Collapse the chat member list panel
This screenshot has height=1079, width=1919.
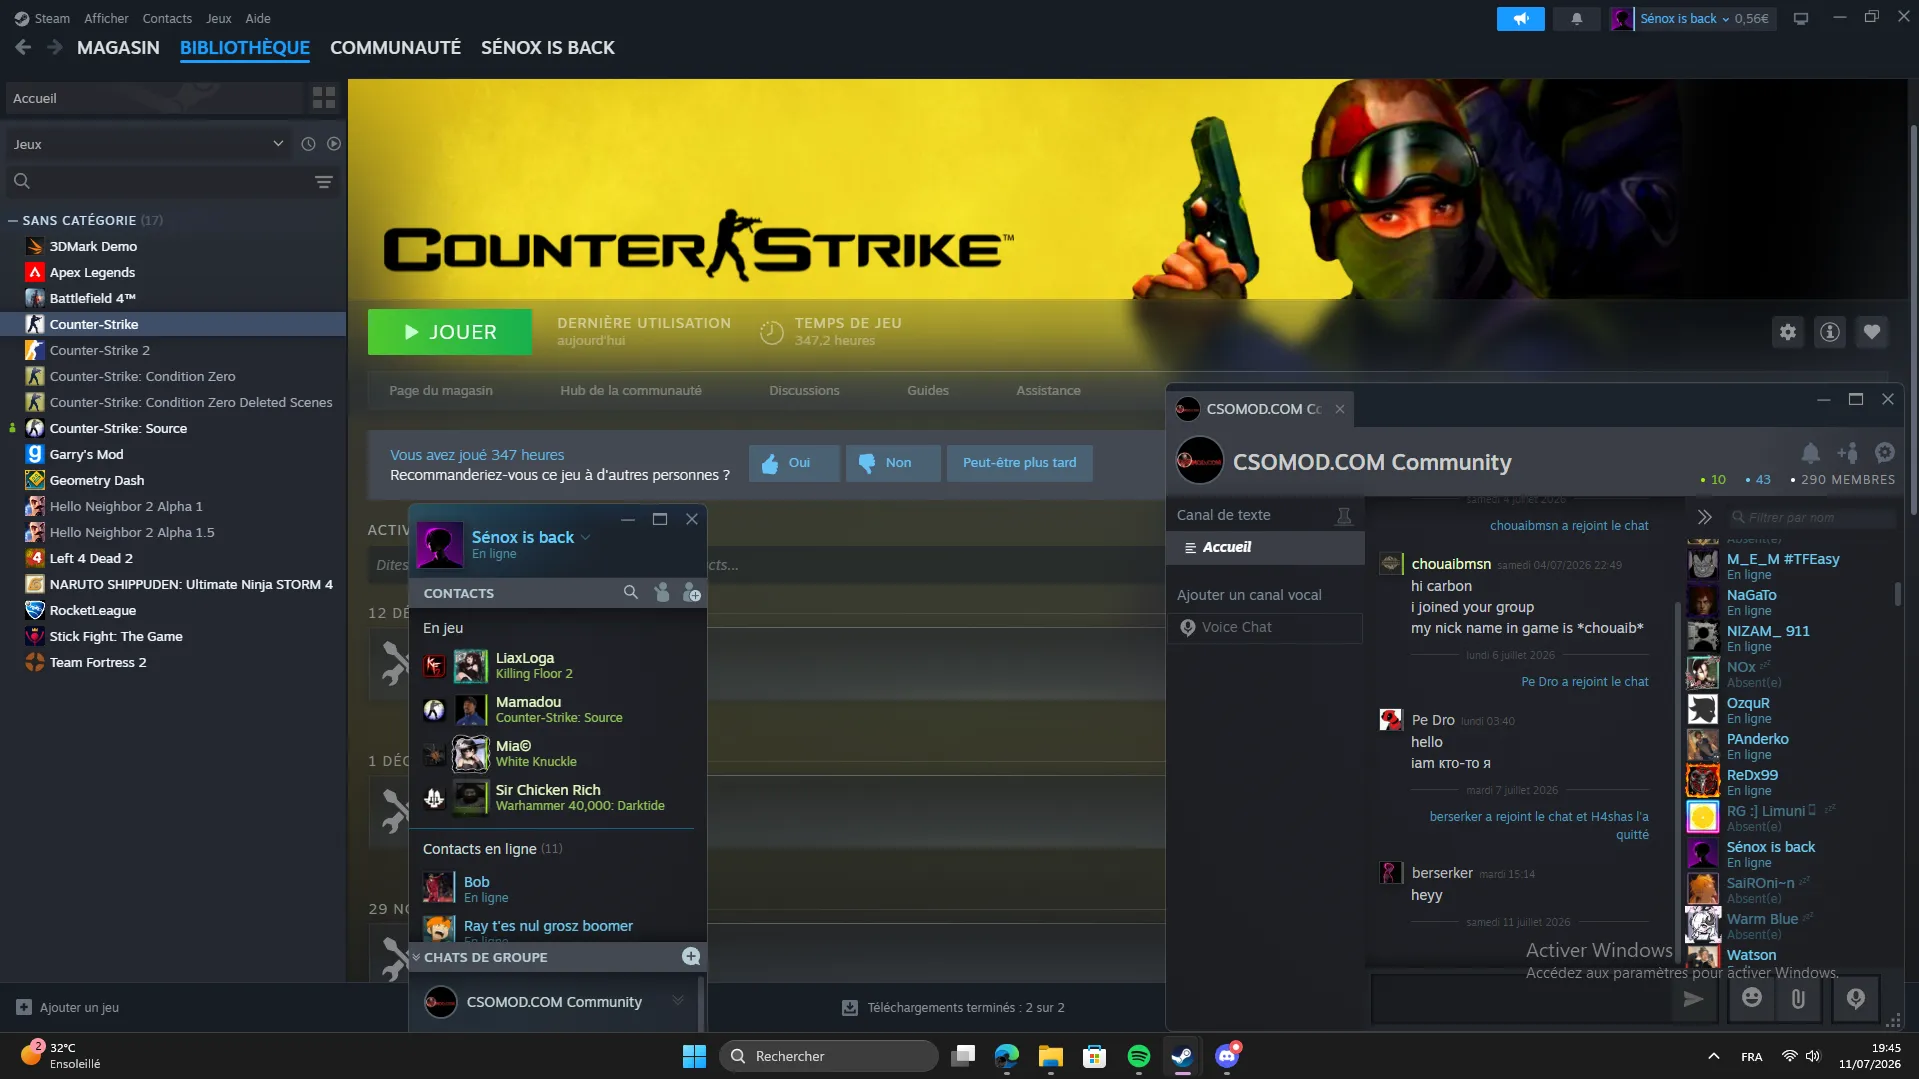(x=1705, y=517)
